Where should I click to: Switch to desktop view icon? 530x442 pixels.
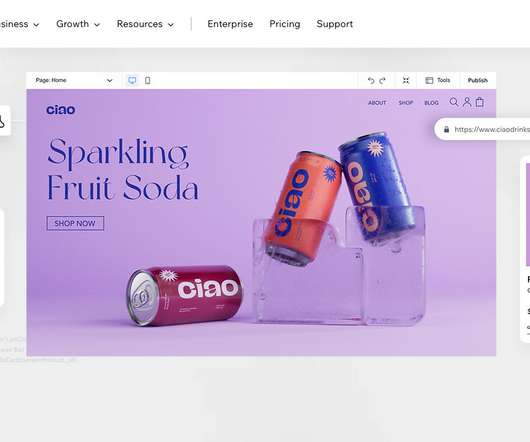(132, 80)
